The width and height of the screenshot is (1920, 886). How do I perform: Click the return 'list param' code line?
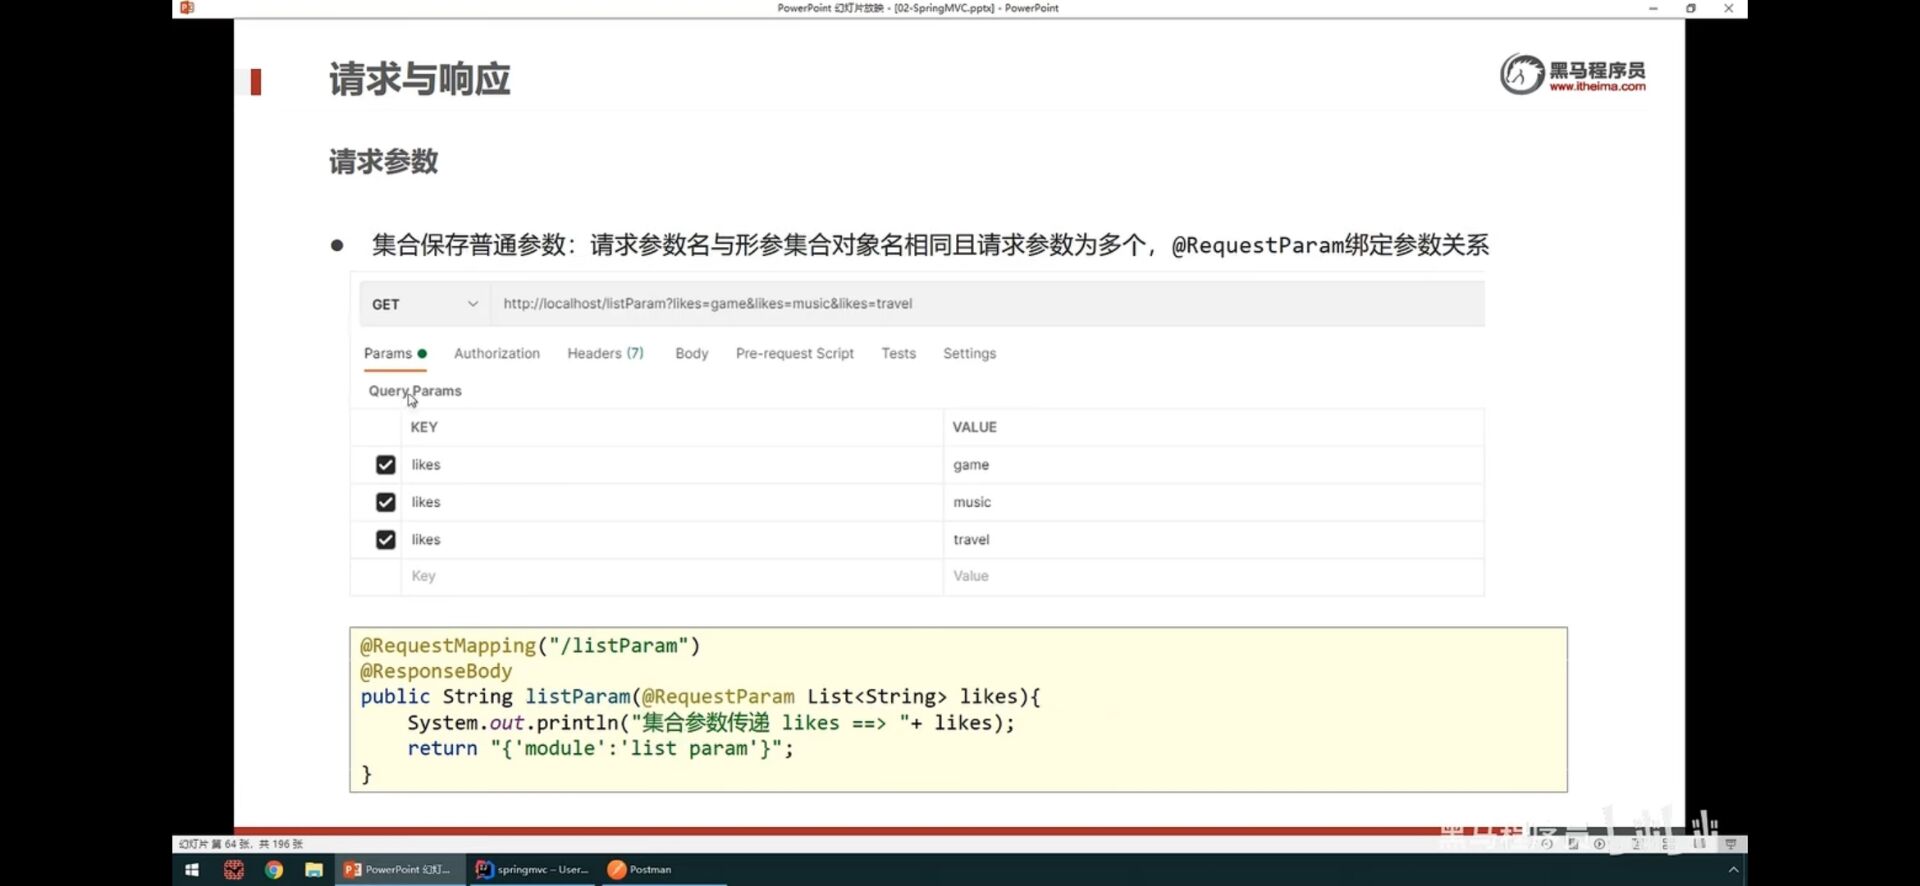tap(600, 749)
